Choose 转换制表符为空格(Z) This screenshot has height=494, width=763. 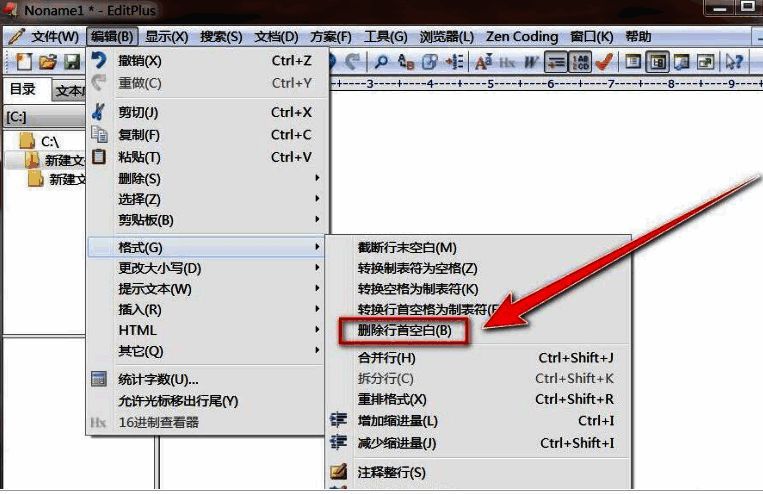point(478,268)
